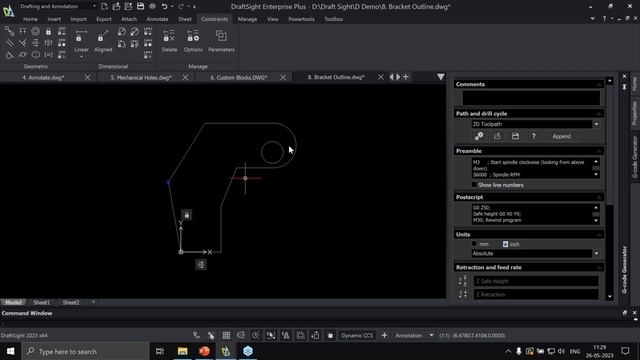Click the Append button
Viewport: 640px width, 360px height.
pyautogui.click(x=562, y=136)
